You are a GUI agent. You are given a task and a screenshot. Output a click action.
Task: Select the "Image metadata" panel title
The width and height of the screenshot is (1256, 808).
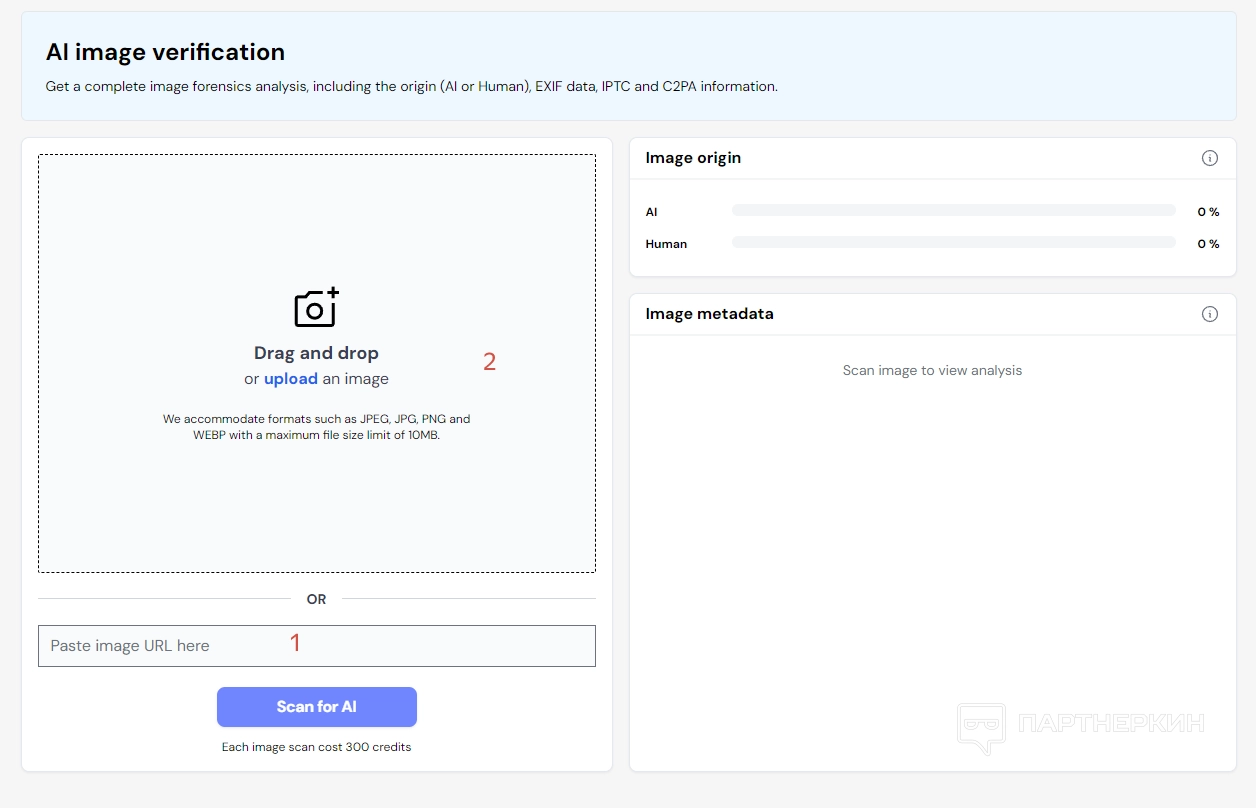pyautogui.click(x=709, y=314)
